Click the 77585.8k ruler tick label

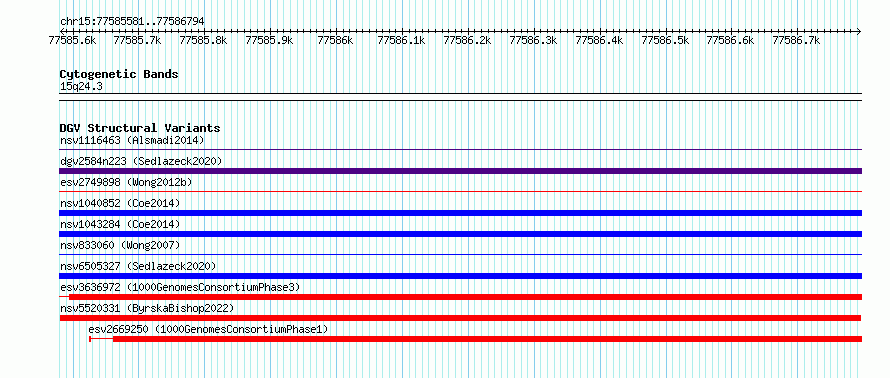coord(203,40)
